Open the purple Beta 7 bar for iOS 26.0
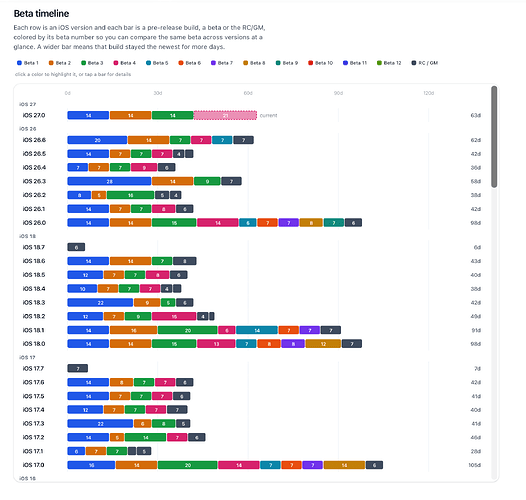The image size is (526, 500). 288,222
